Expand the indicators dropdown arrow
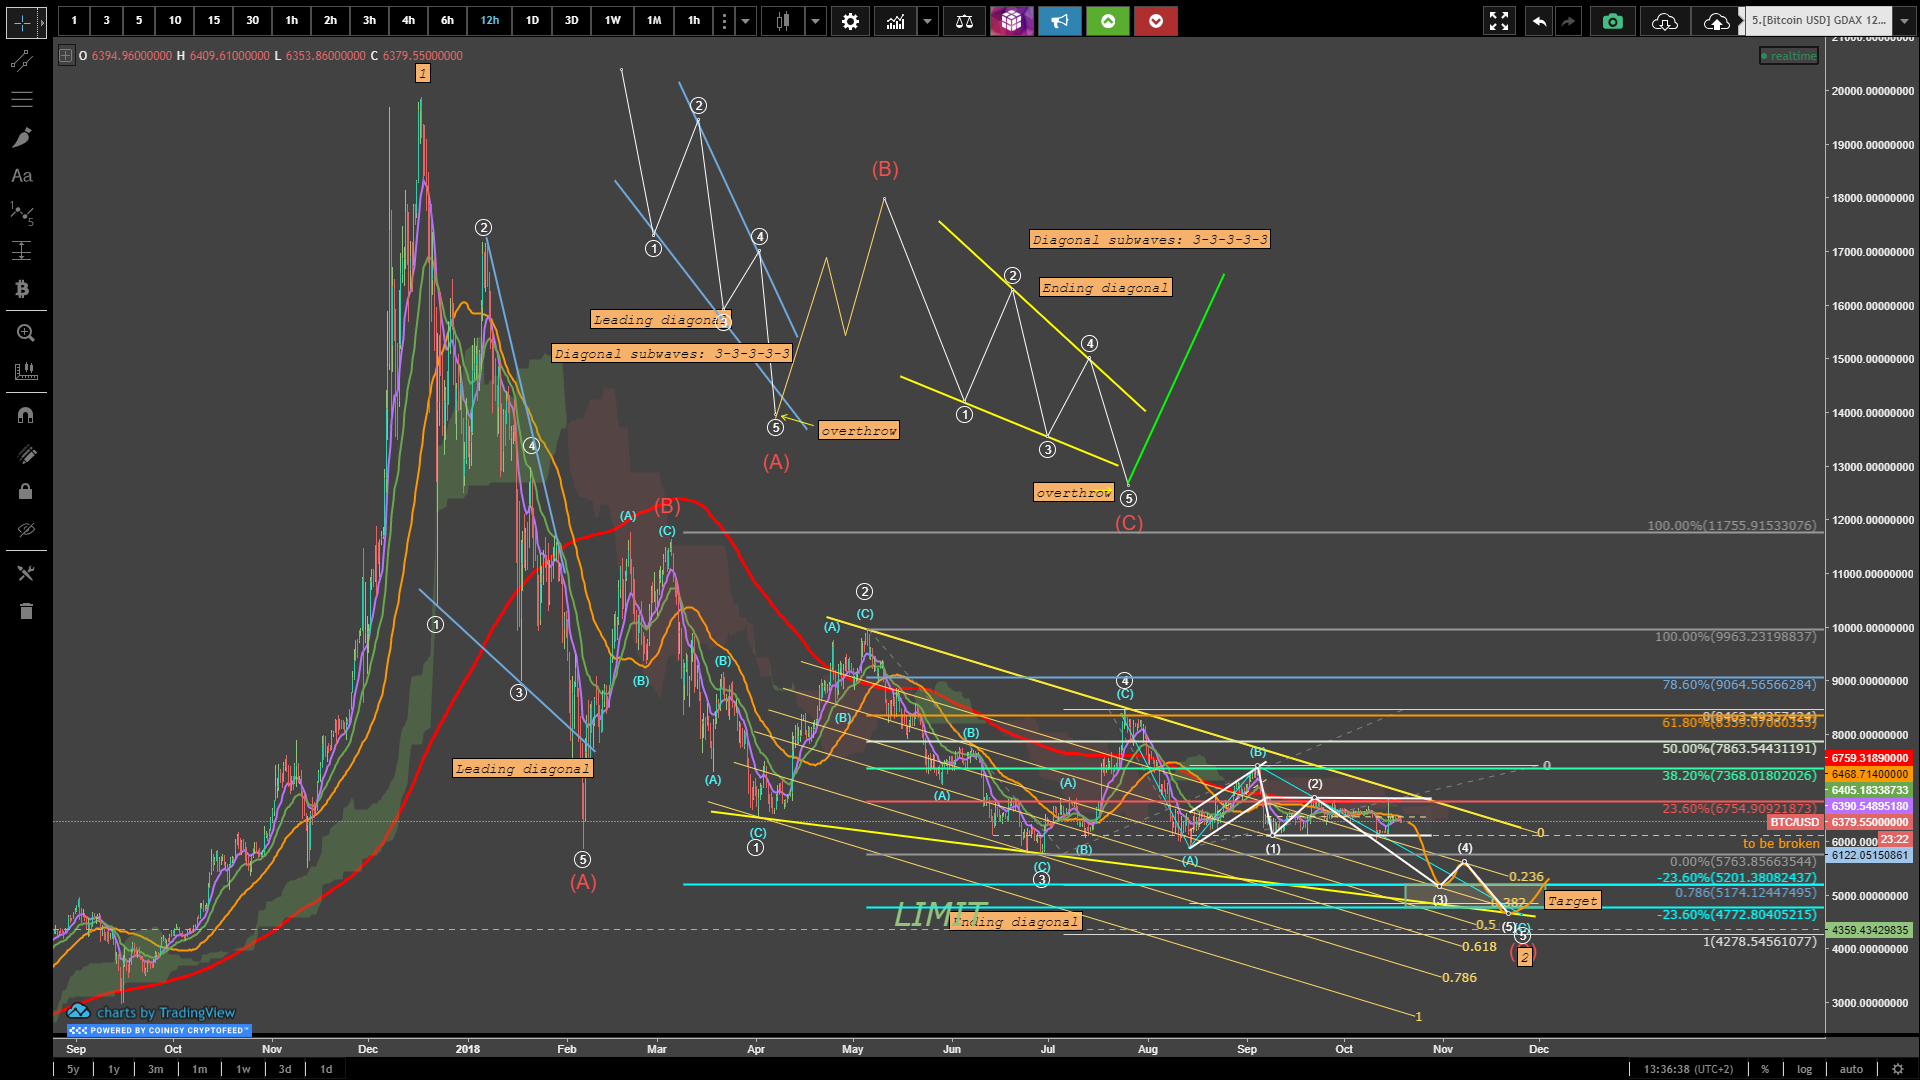Viewport: 1920px width, 1080px height. (928, 21)
